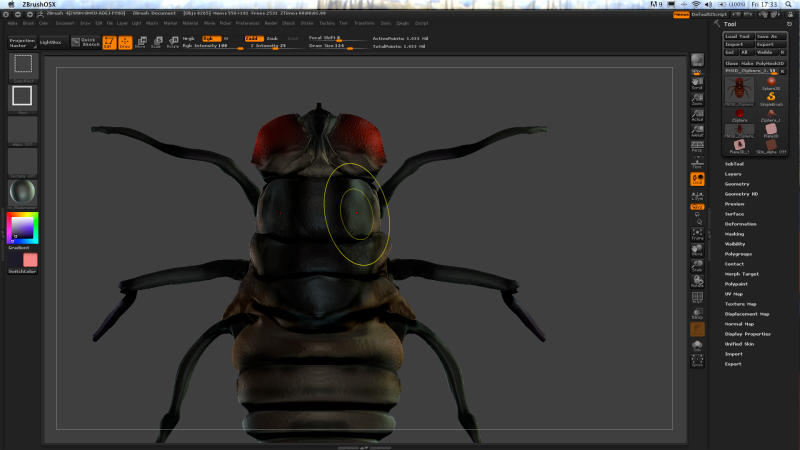Choose the SimpleBrush tool icon

771,98
